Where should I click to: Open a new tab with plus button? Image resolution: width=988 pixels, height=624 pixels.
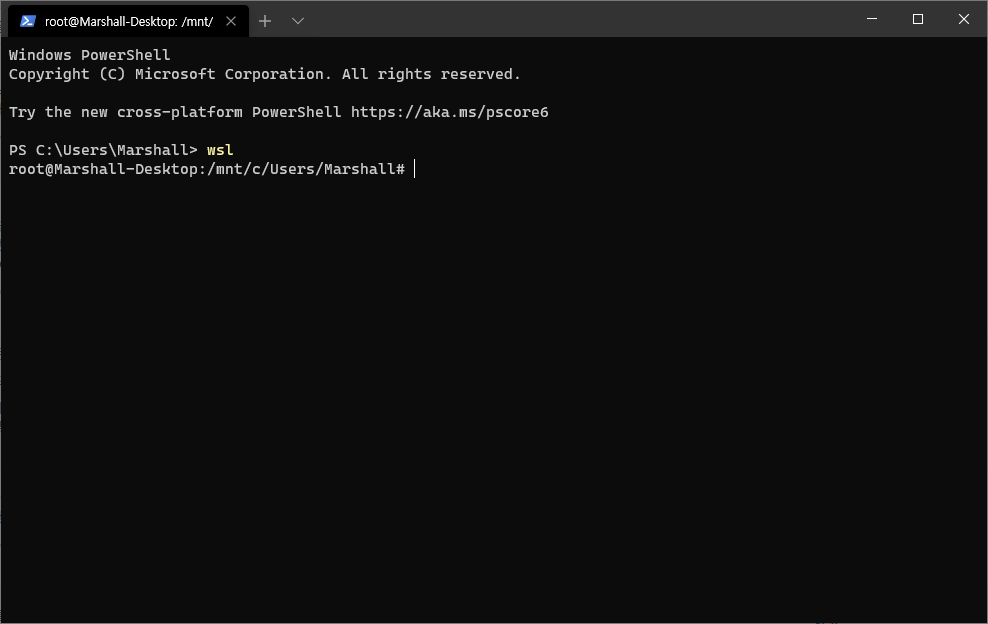pos(265,21)
